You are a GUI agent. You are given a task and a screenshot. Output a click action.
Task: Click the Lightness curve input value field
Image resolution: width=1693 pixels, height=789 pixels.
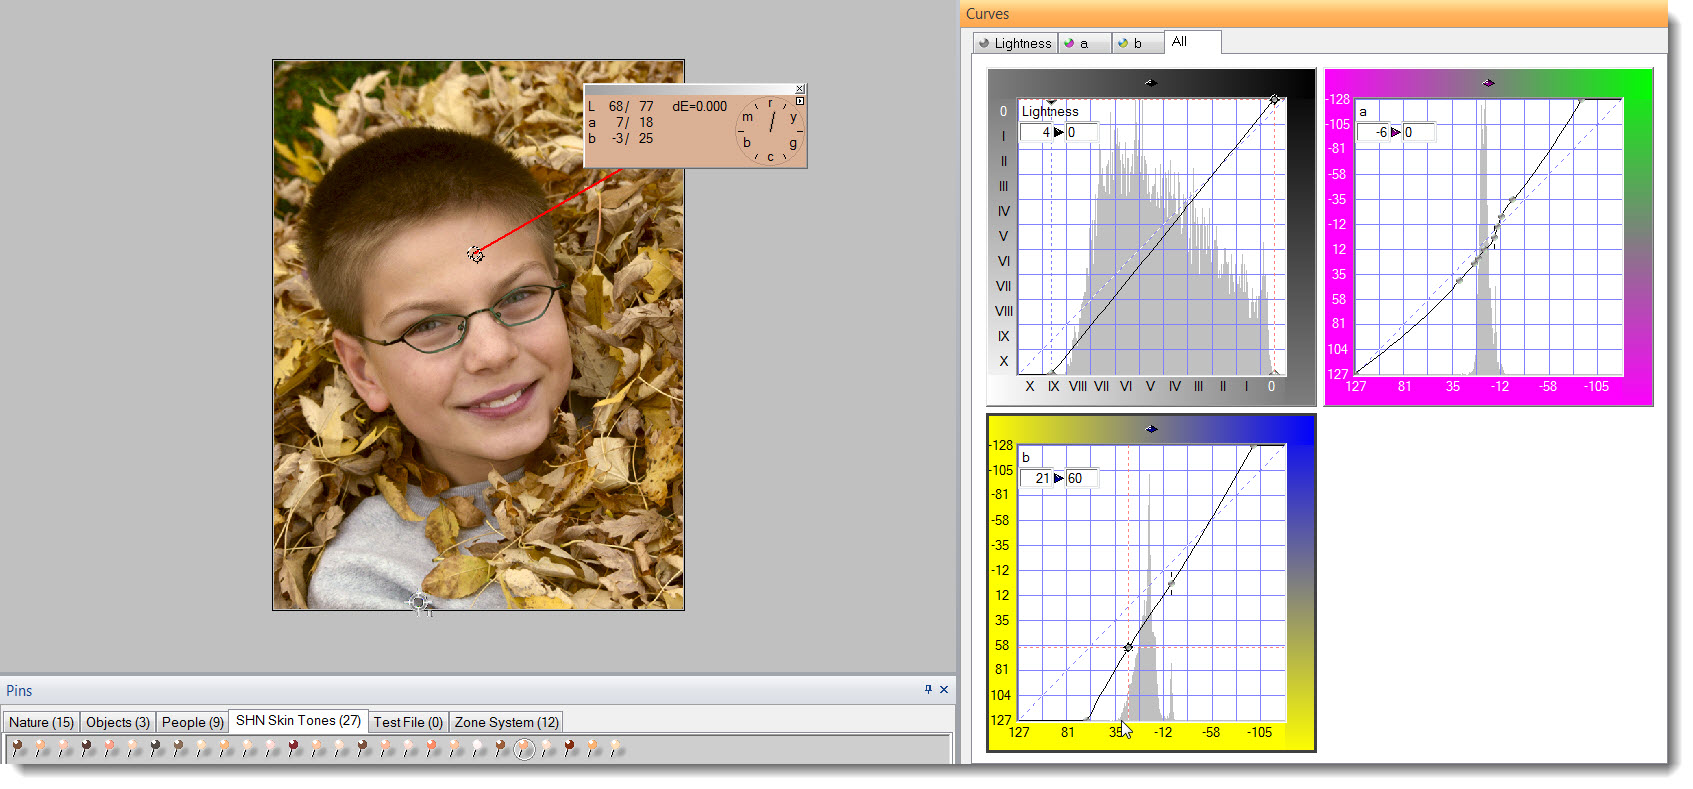point(1037,132)
